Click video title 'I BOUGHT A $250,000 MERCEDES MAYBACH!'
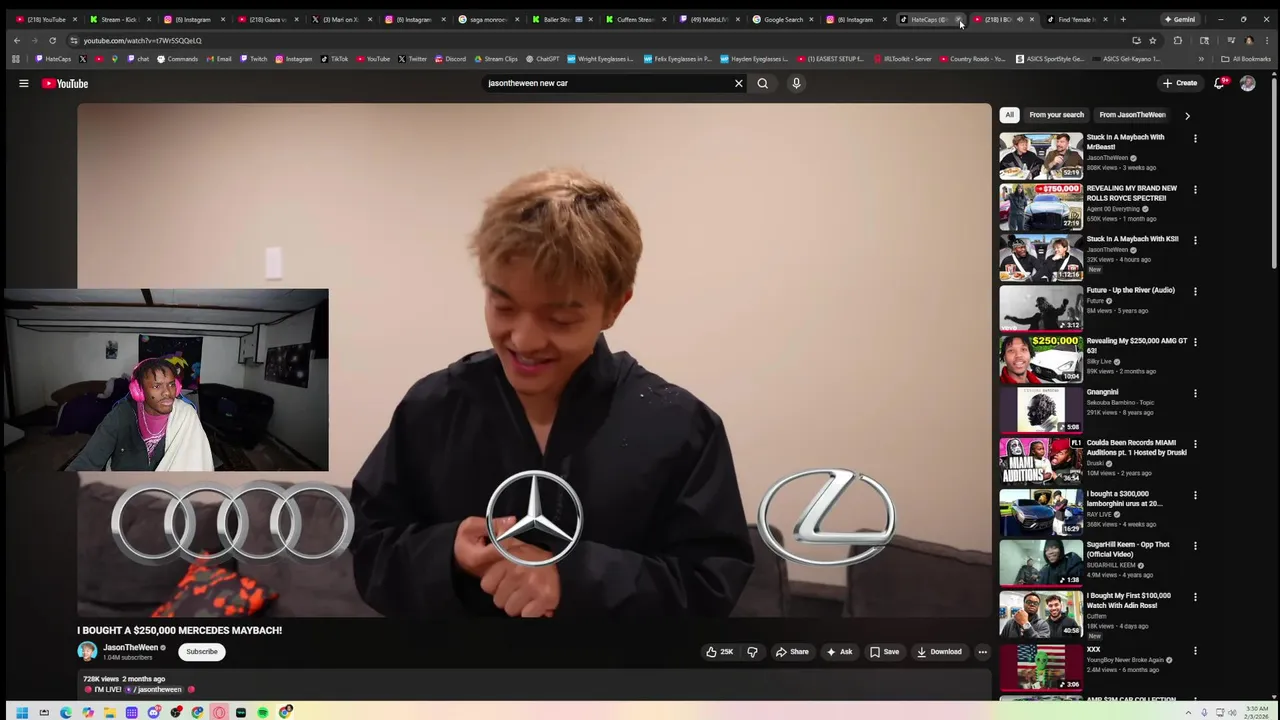Viewport: 1280px width, 720px height. pyautogui.click(x=179, y=630)
